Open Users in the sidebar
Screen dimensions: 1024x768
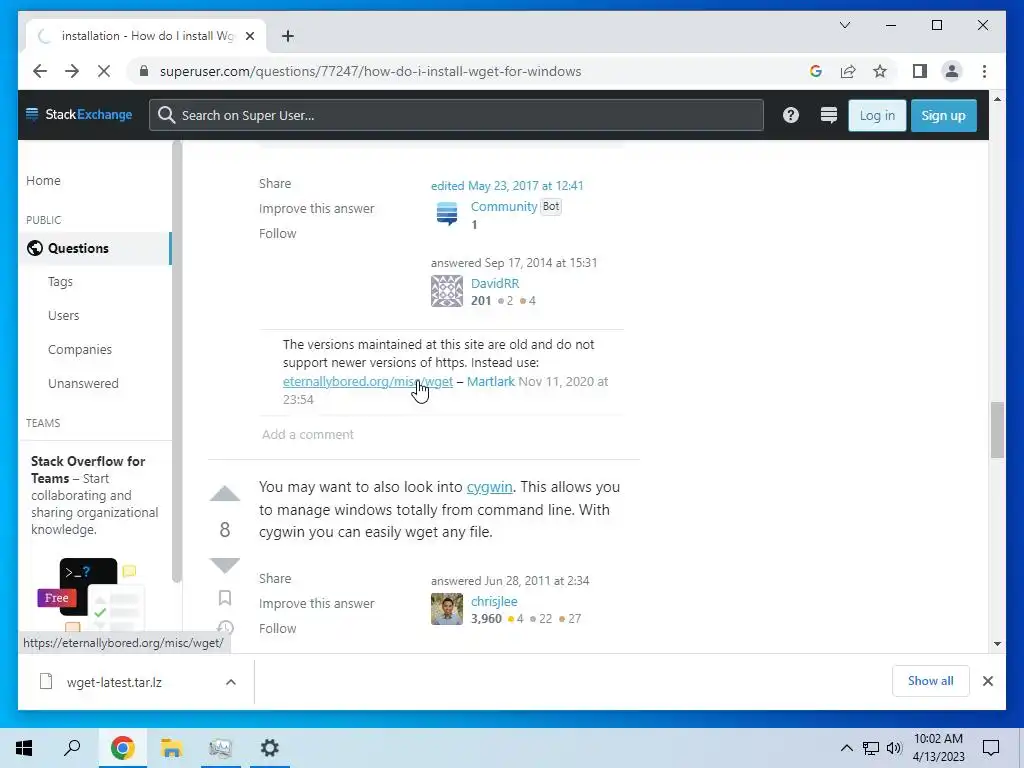(63, 315)
